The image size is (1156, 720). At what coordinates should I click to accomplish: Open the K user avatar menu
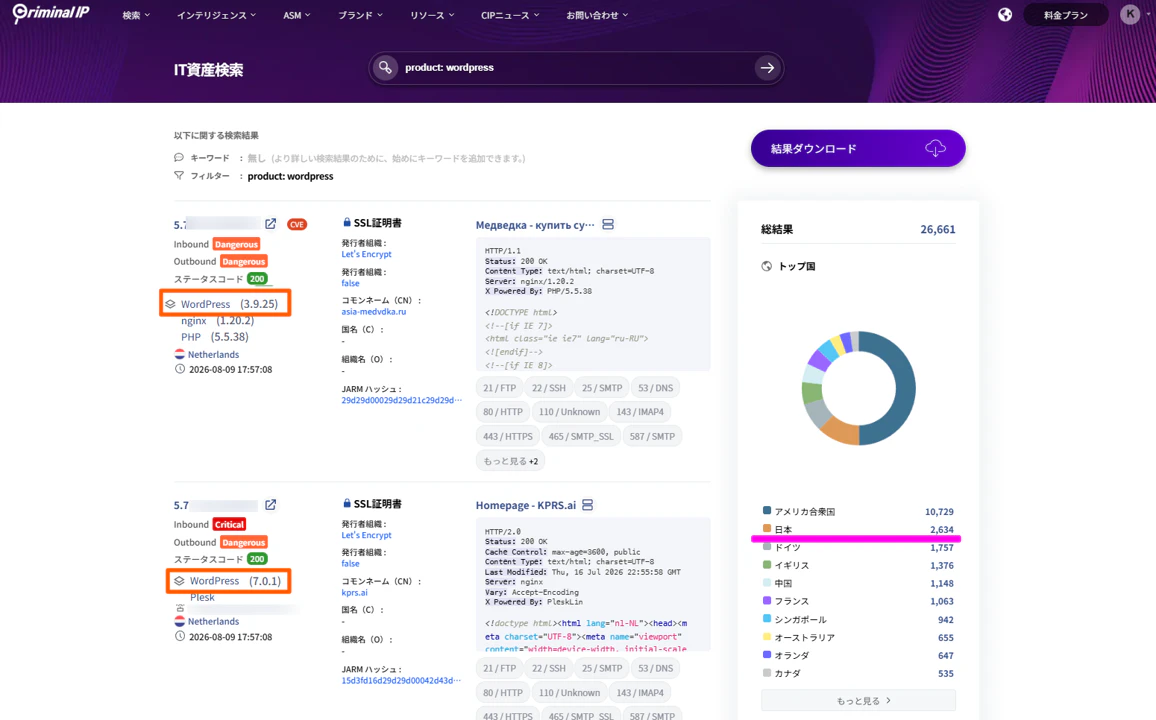point(1129,15)
